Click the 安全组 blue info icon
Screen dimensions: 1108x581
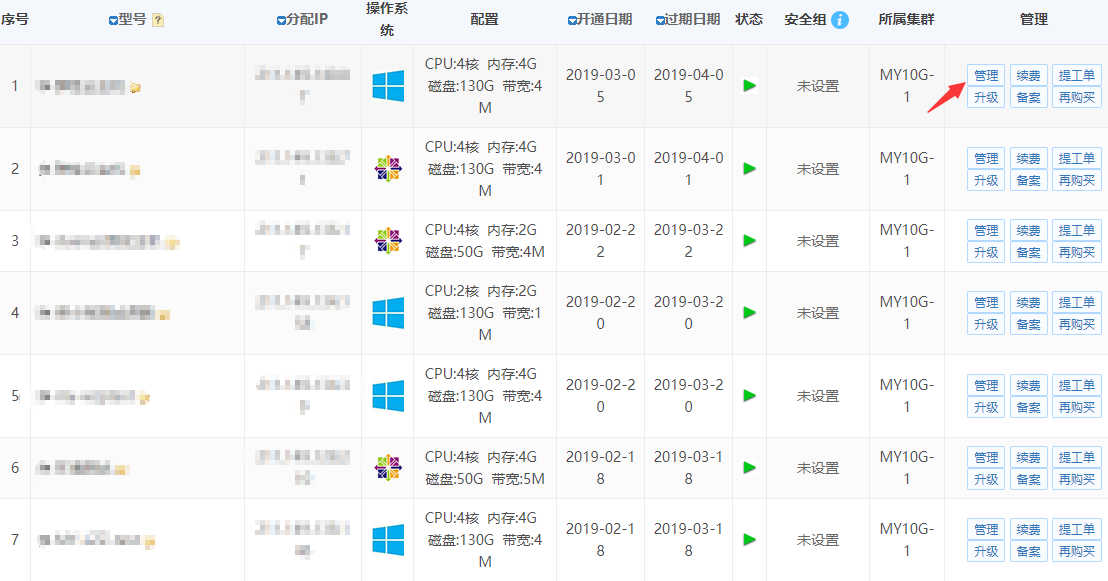[840, 20]
